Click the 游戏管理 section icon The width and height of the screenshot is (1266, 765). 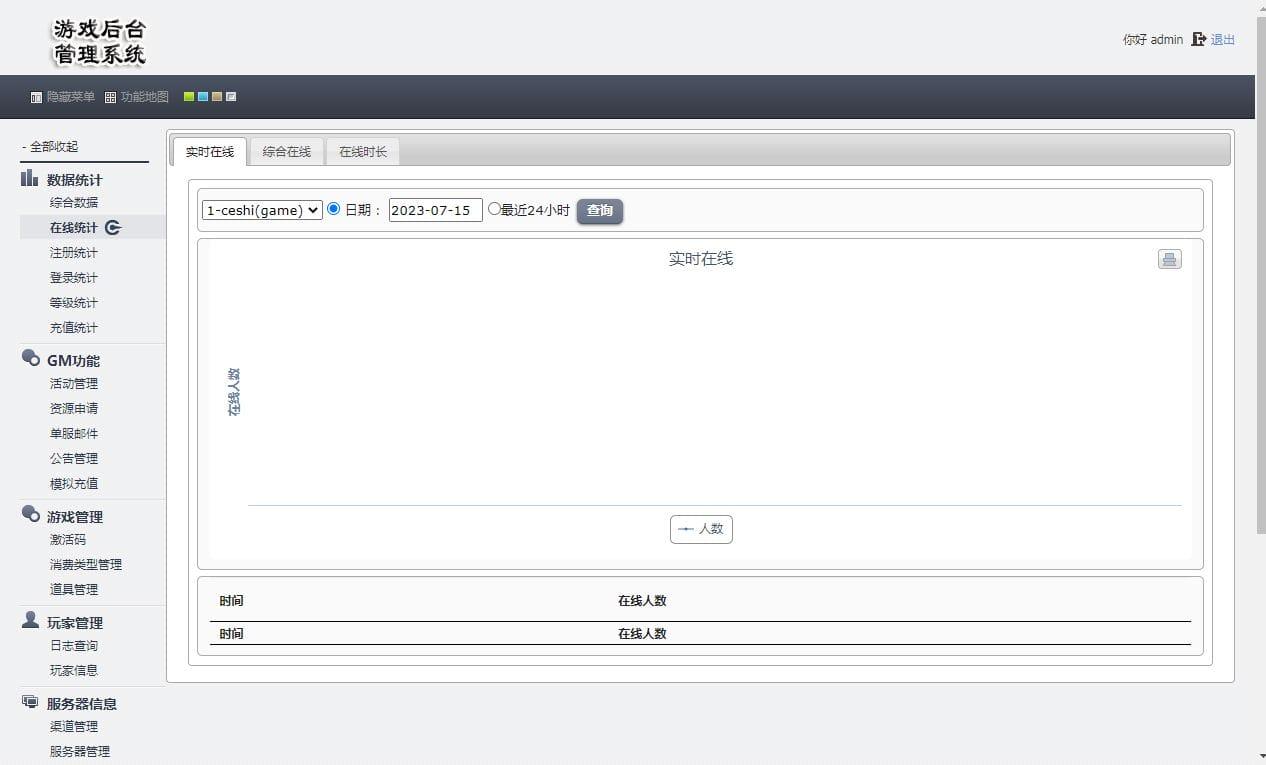tap(30, 514)
